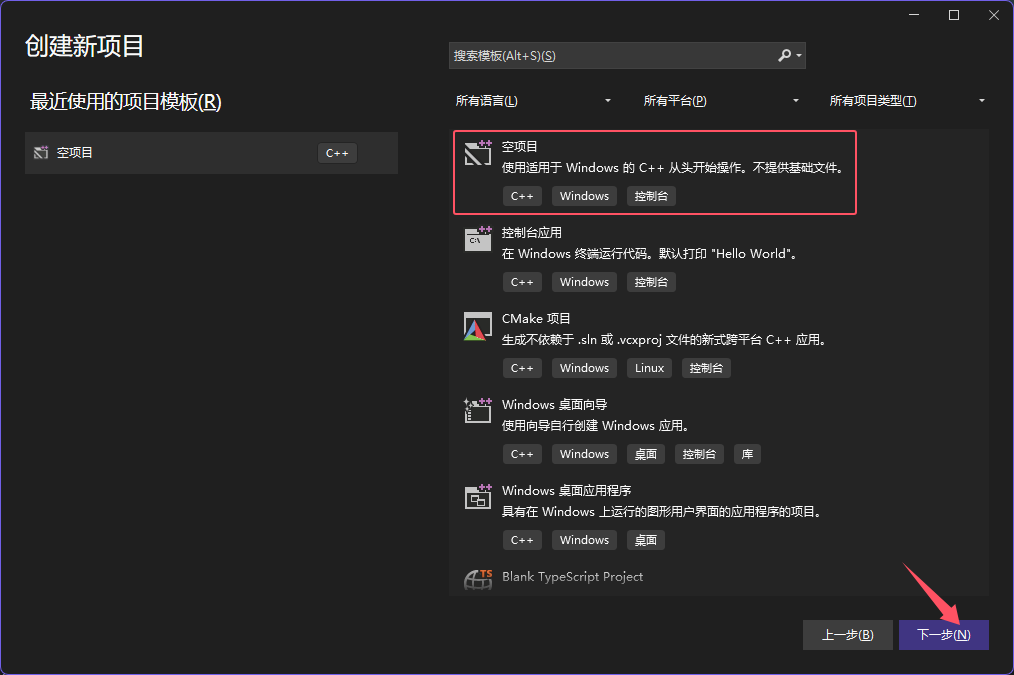This screenshot has height=675, width=1014.
Task: Click the search magnifier icon
Action: click(785, 56)
